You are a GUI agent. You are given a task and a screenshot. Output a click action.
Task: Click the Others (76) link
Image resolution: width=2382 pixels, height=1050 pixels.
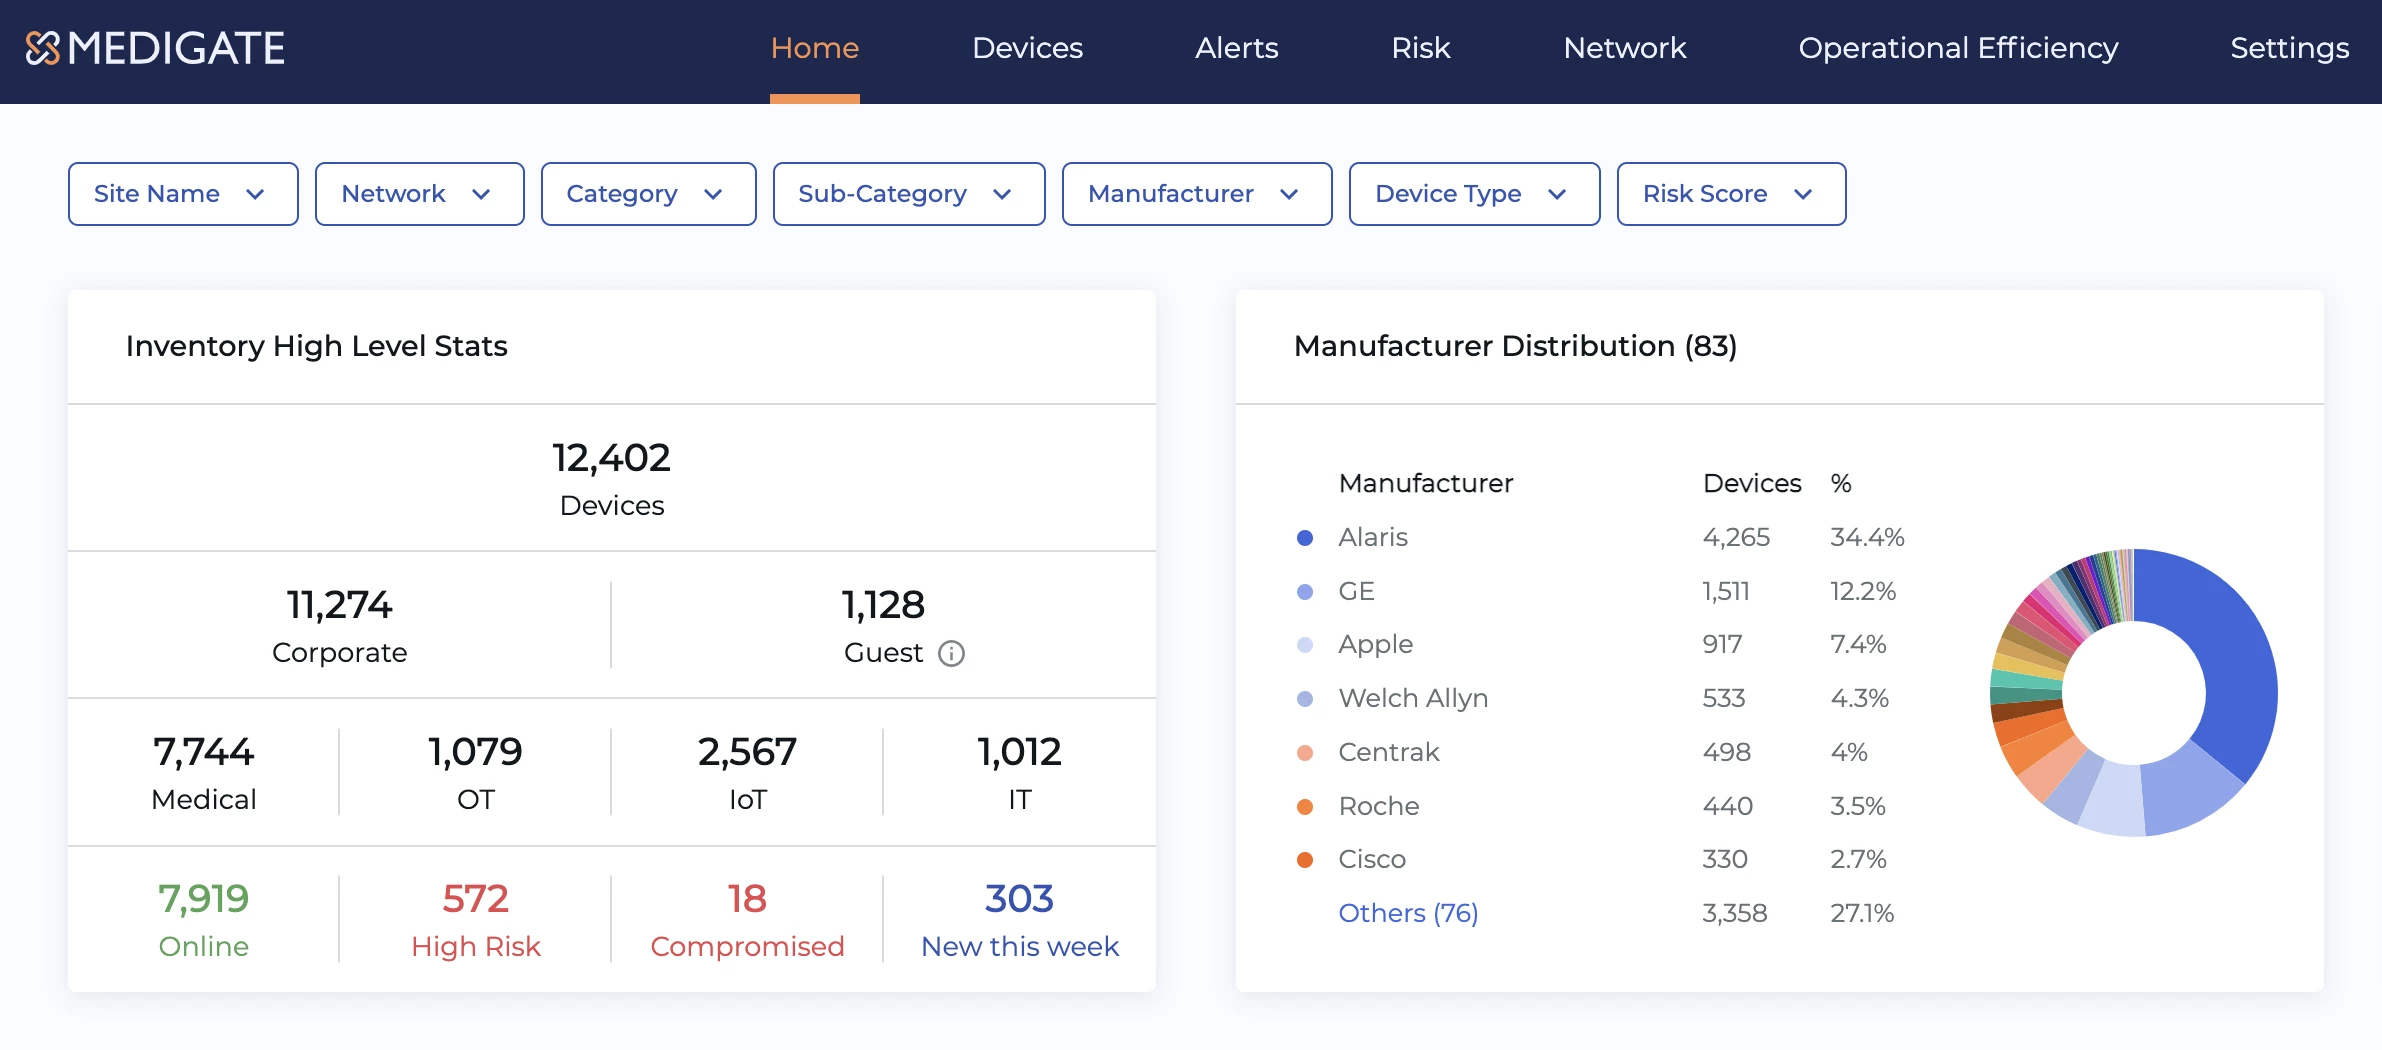tap(1407, 913)
